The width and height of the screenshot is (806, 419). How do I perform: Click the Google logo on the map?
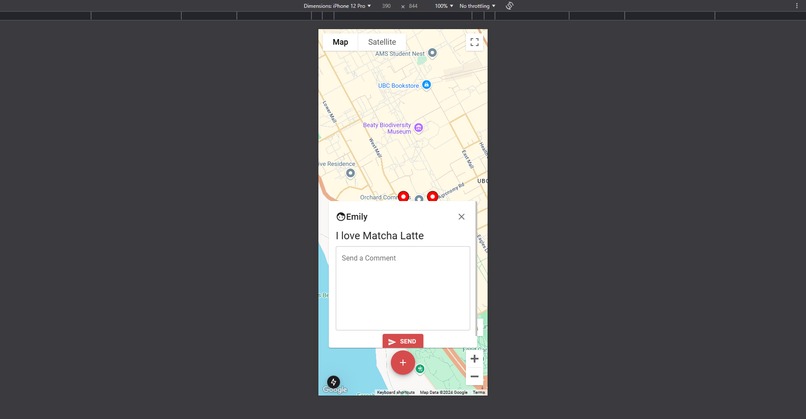point(335,390)
